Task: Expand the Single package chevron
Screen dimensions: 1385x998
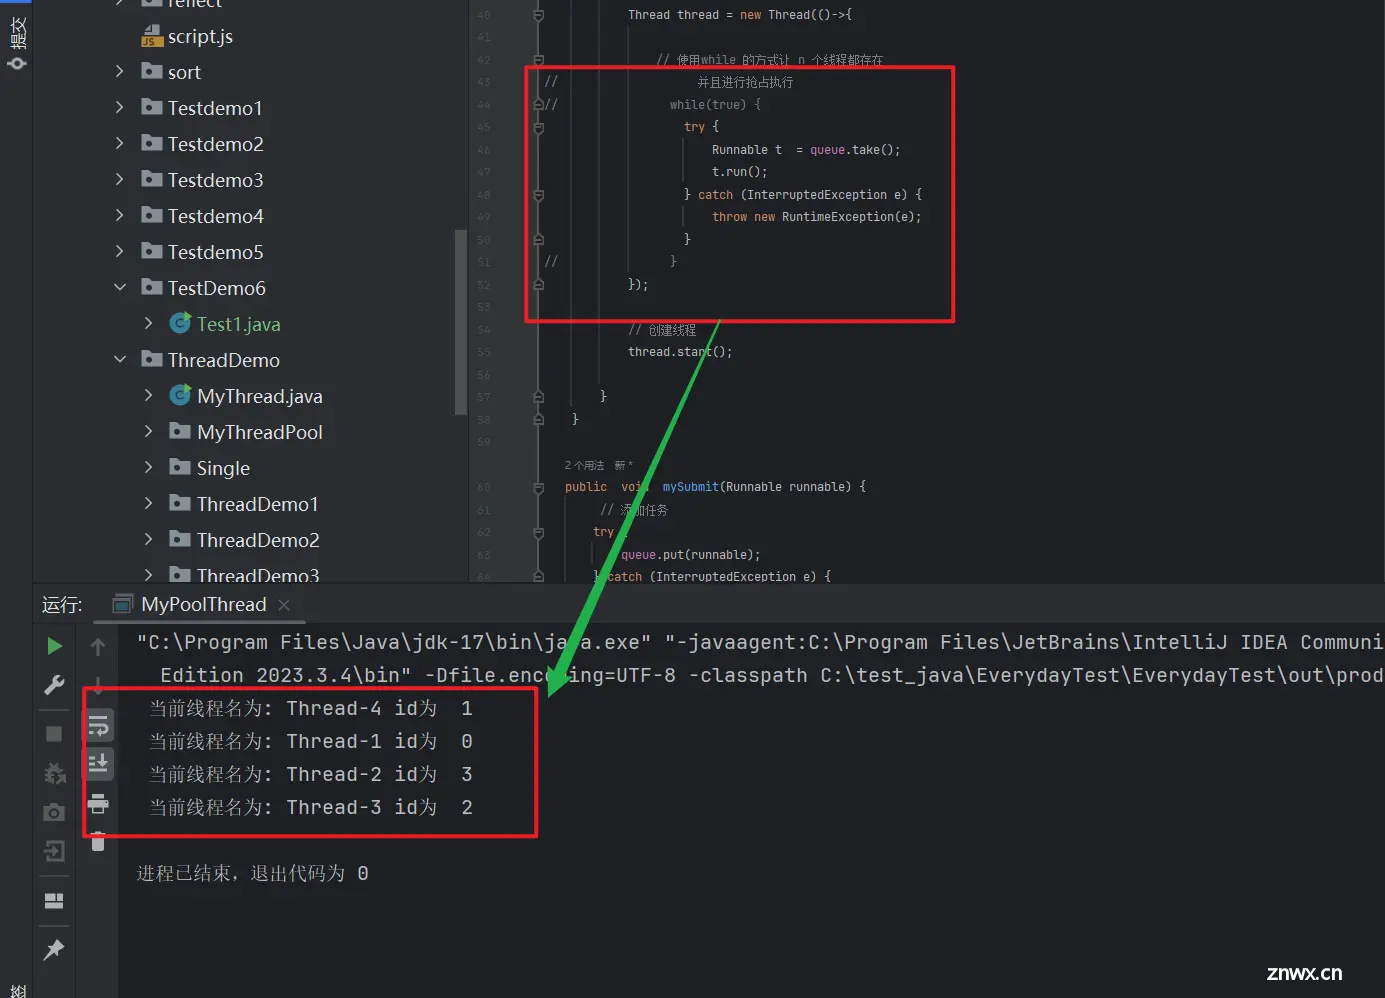Action: tap(149, 467)
